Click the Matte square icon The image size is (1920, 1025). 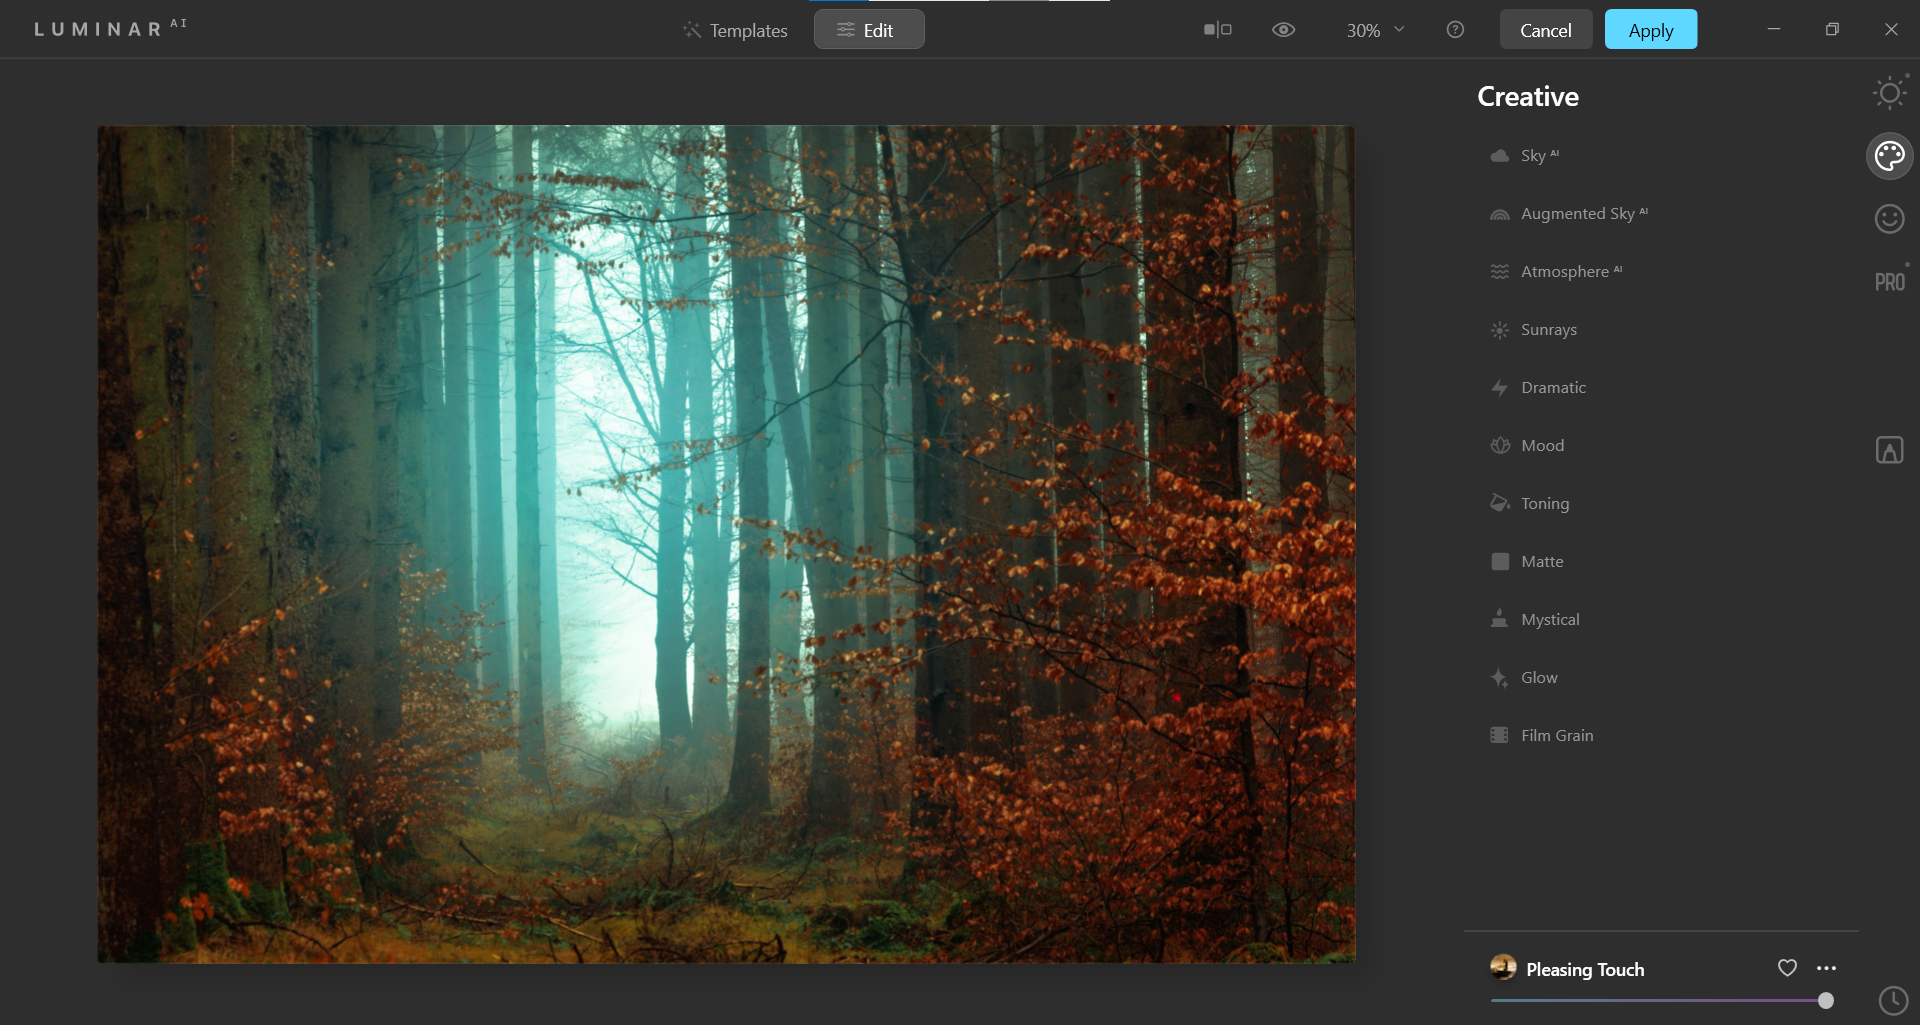(x=1499, y=562)
